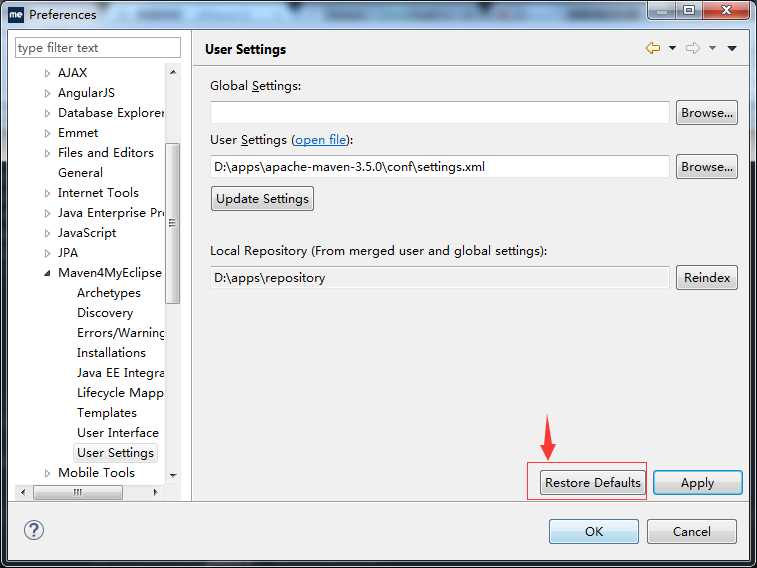Viewport: 757px width, 568px height.
Task: Expand the JPA tree node
Action: coord(47,253)
